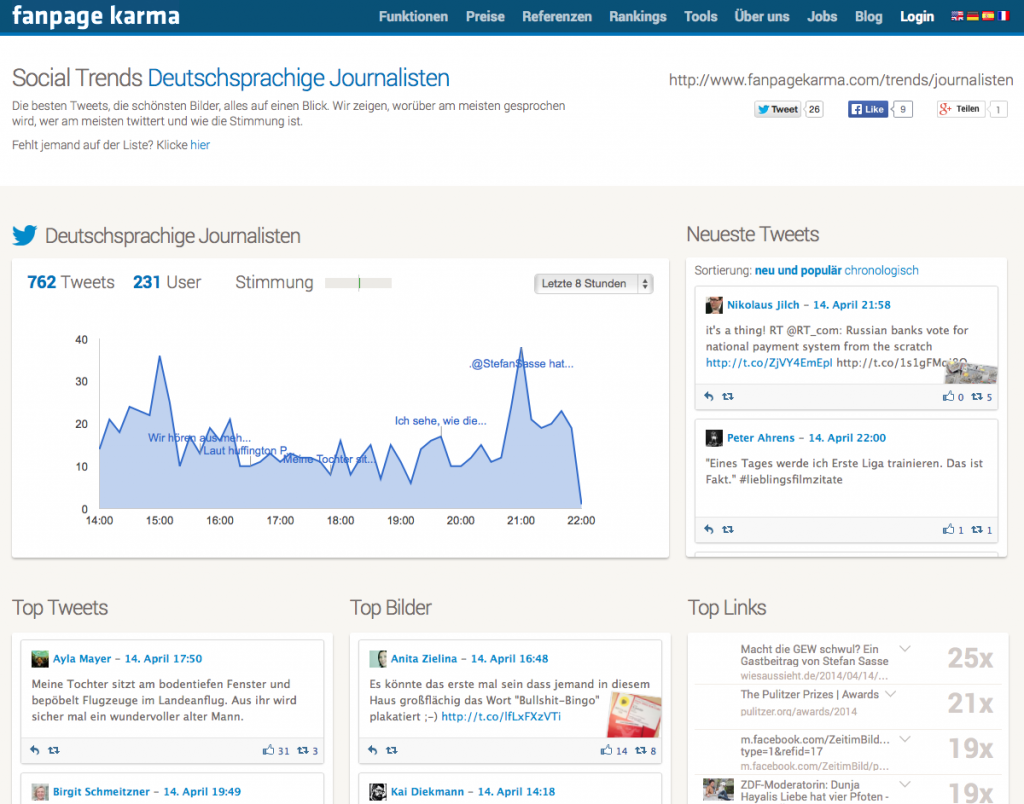The width and height of the screenshot is (1024, 804).
Task: Open the Rankings menu item
Action: point(638,16)
